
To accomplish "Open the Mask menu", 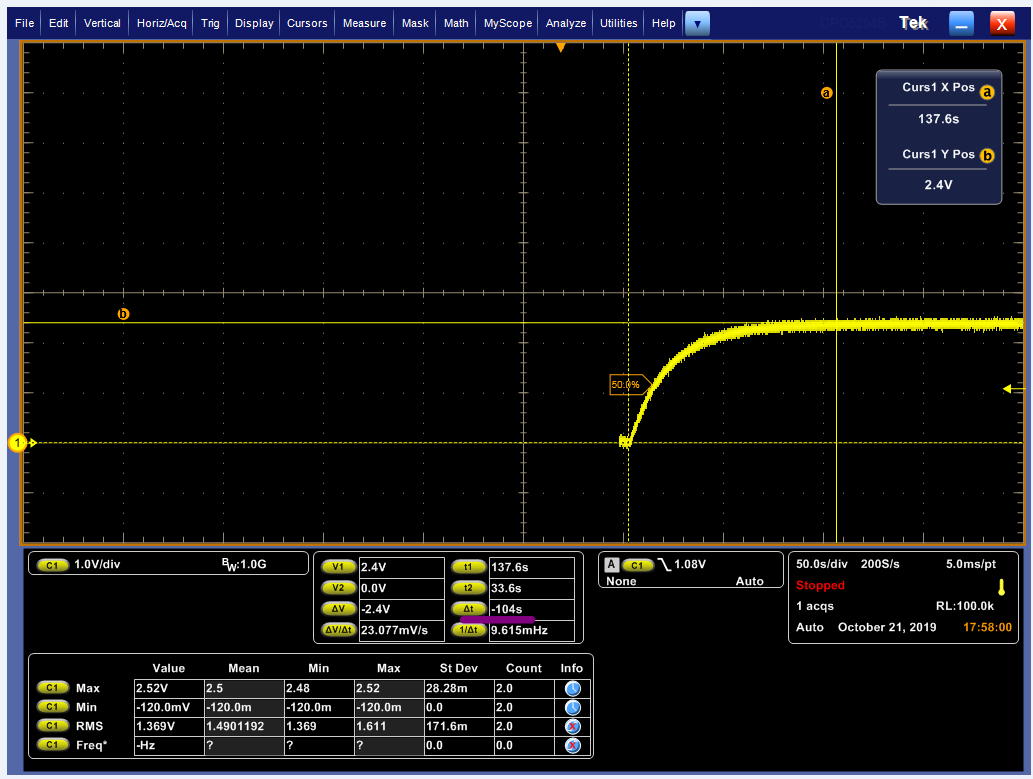I will click(x=415, y=23).
